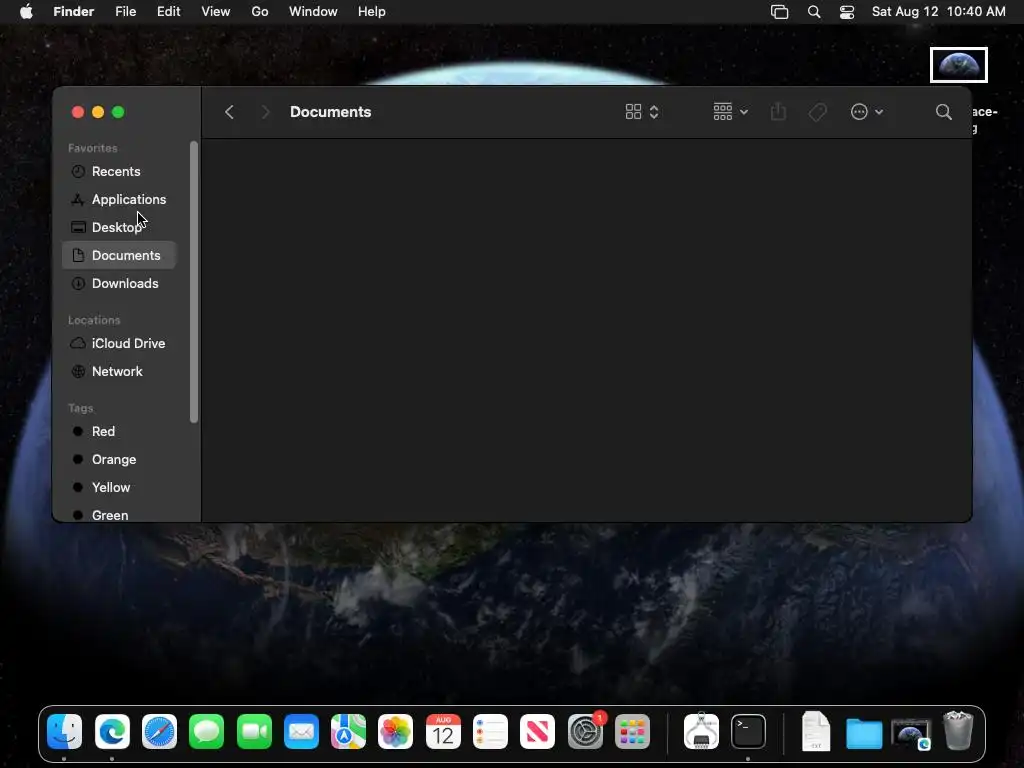The image size is (1024, 768).
Task: Open Messages from the Dock
Action: (206, 731)
